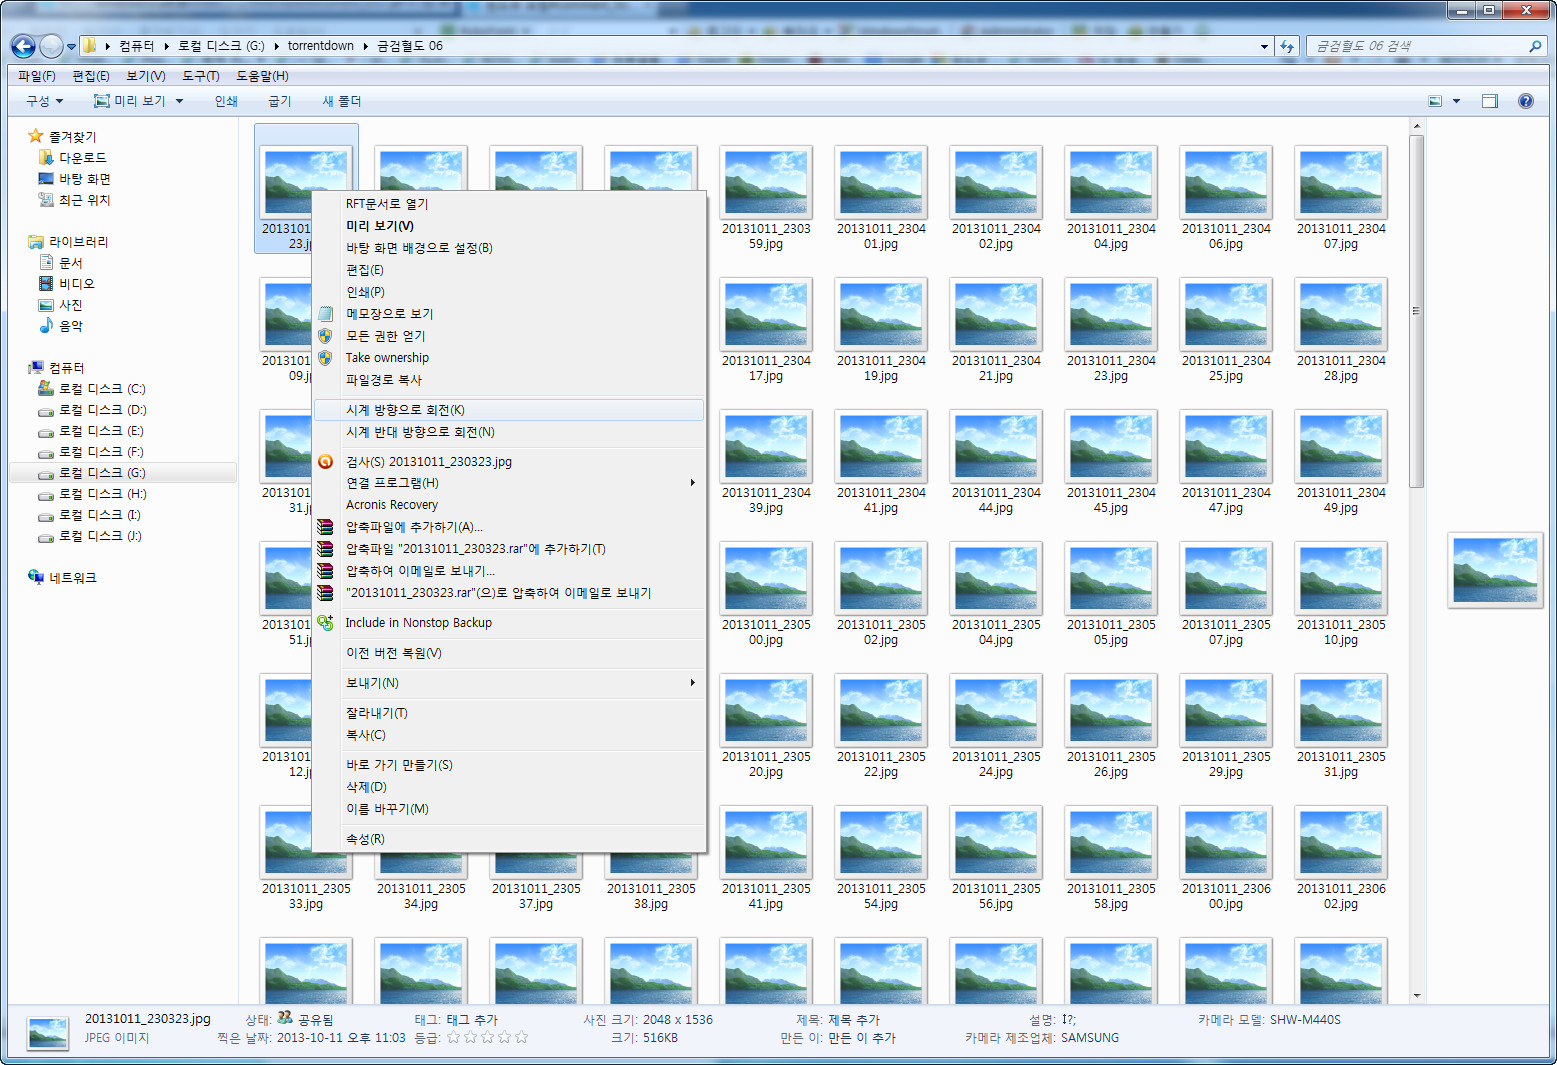
Task: Open the 도구(T) menu
Action: click(x=201, y=76)
